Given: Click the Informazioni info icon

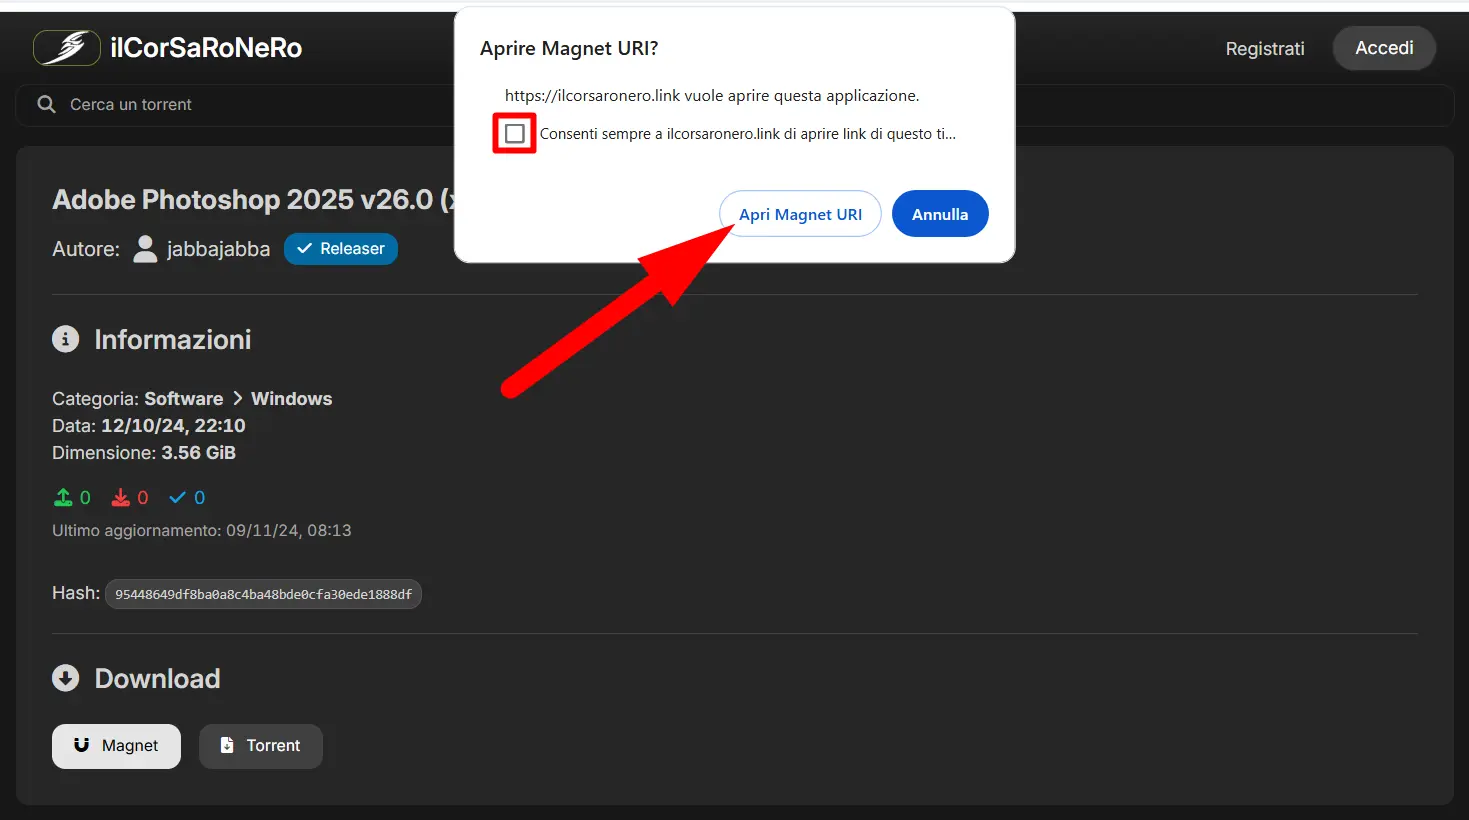Looking at the screenshot, I should pyautogui.click(x=65, y=339).
